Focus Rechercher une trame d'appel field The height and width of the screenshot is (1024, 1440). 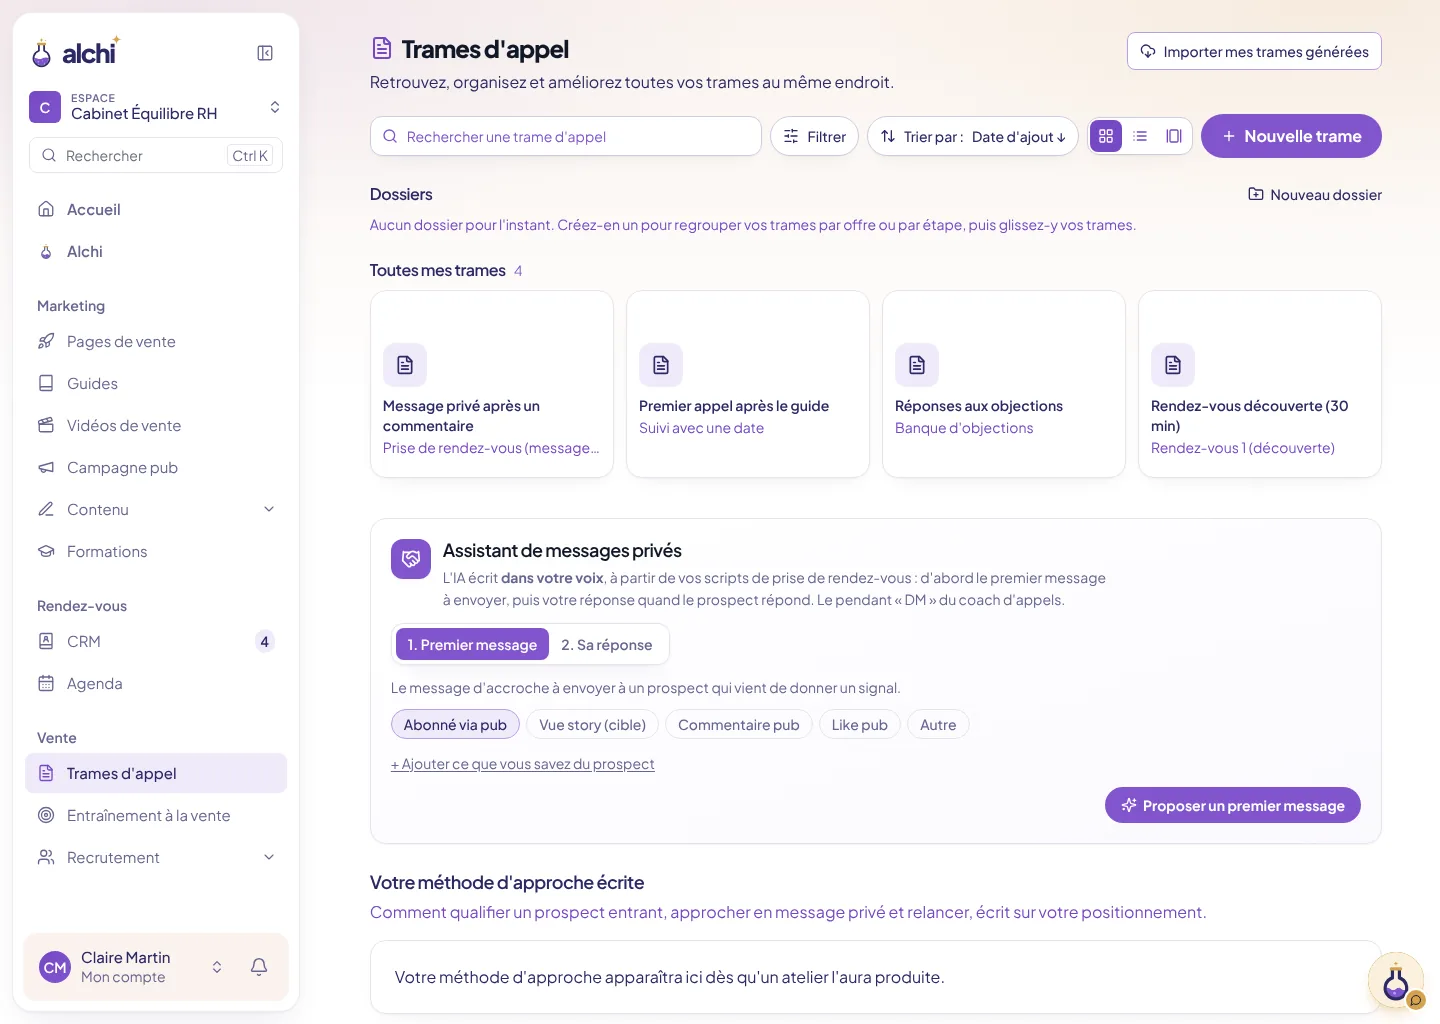tap(566, 136)
